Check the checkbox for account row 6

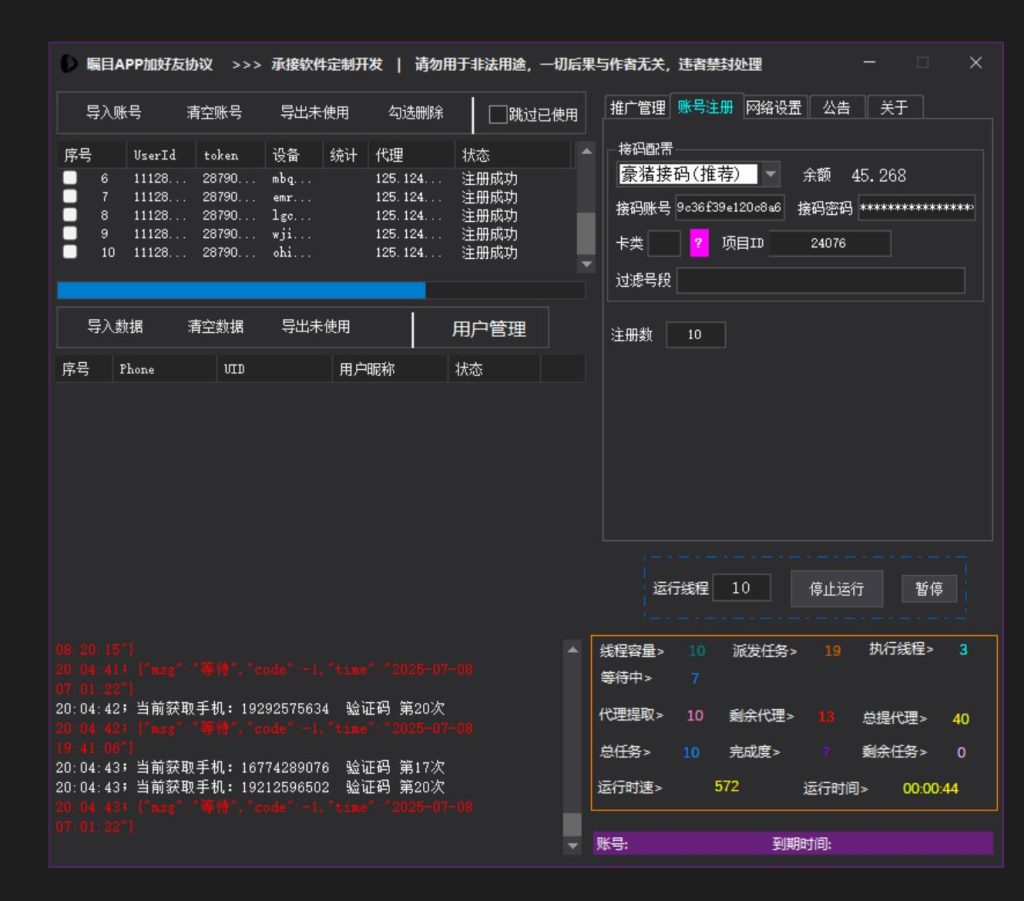[x=69, y=178]
